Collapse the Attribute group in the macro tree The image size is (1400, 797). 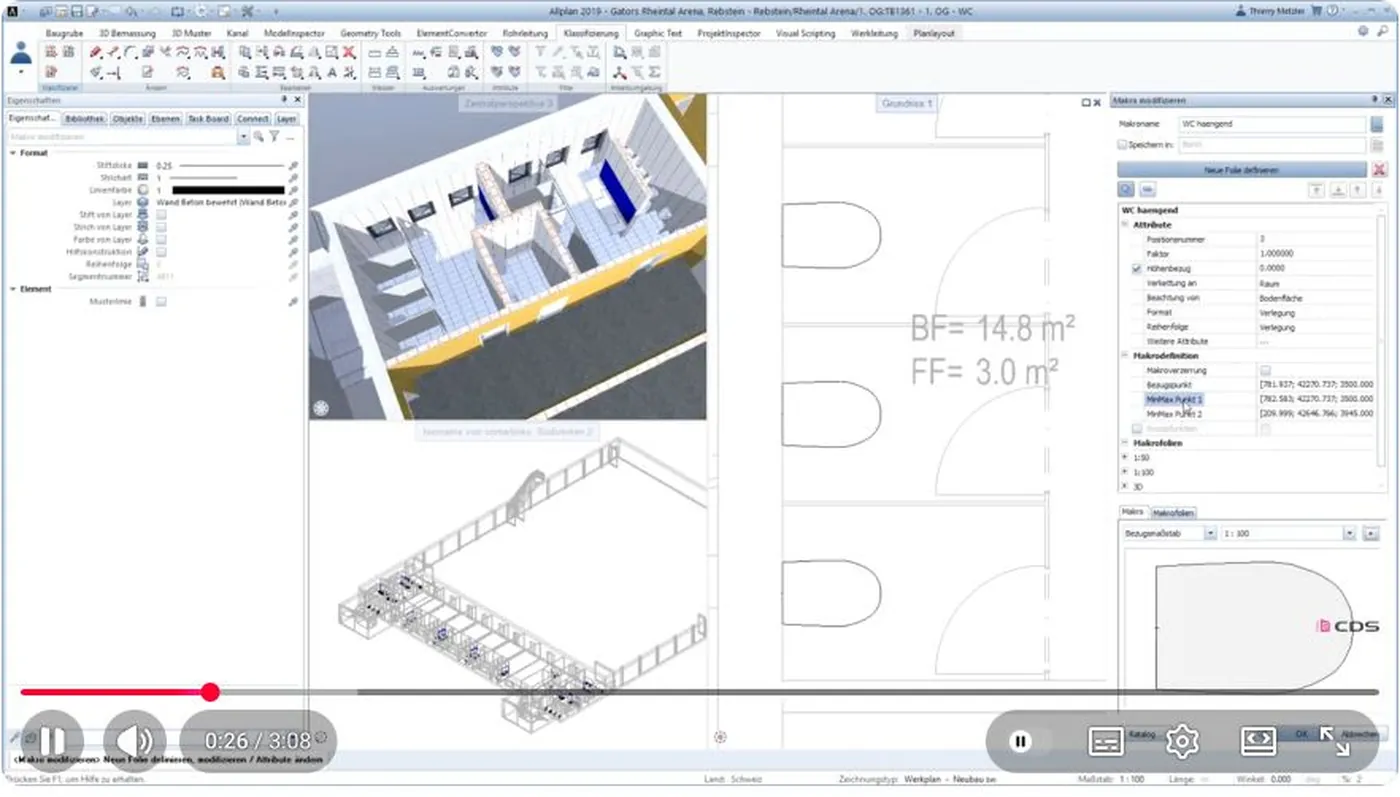click(1125, 225)
